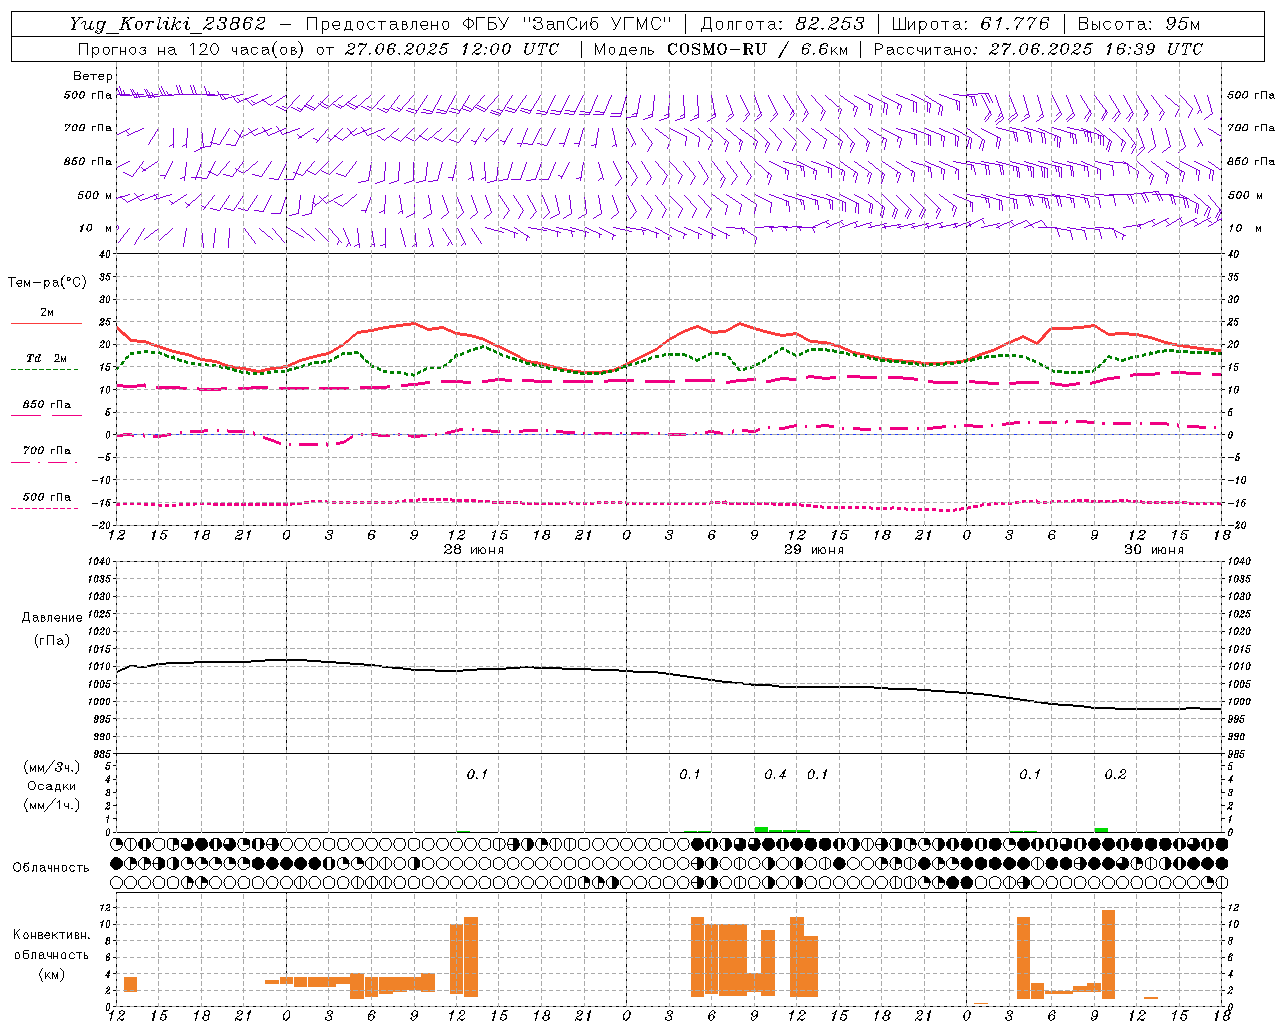The image size is (1280, 1024).
Task: Click the (мм/3ч.) units label
Action: coord(52,767)
